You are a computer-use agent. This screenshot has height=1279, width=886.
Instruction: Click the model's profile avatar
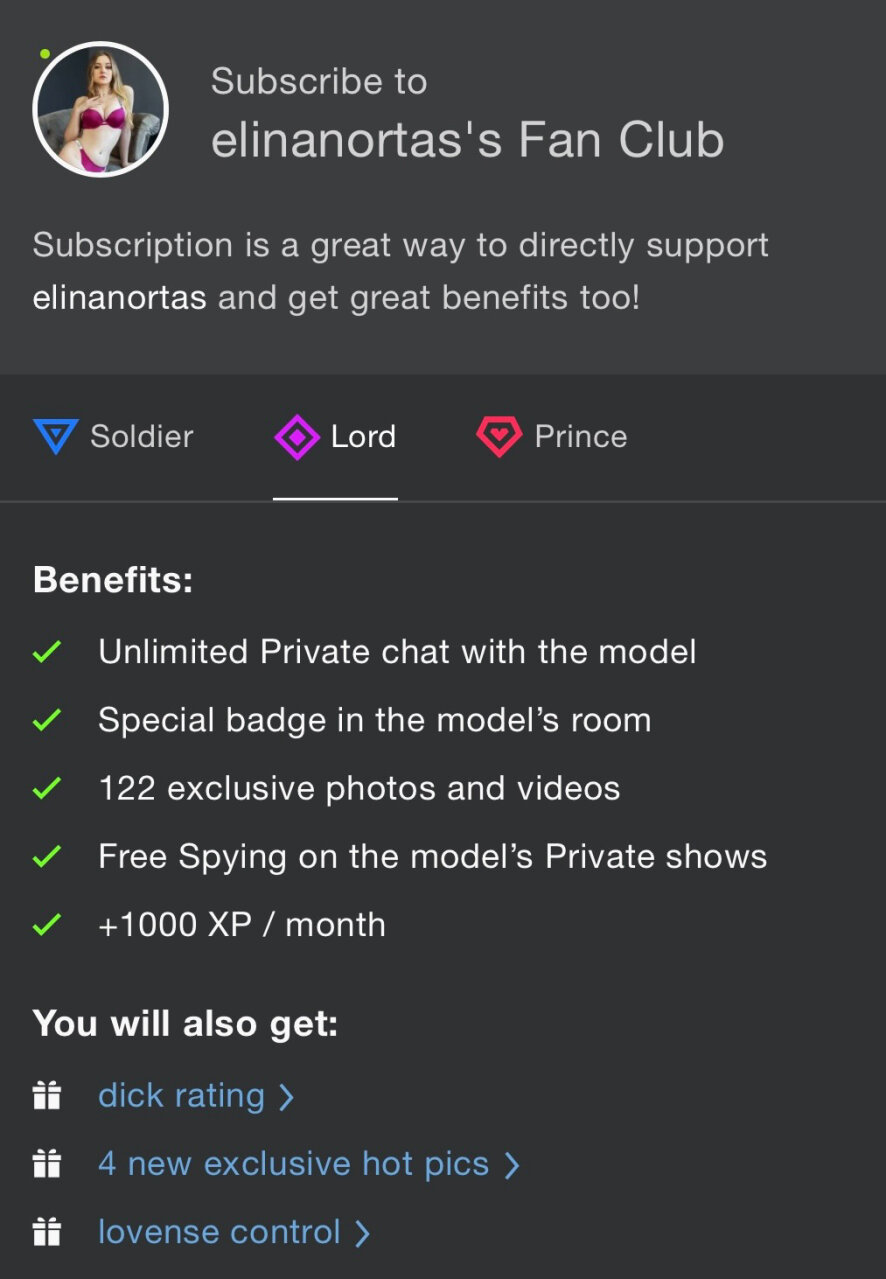pos(100,109)
